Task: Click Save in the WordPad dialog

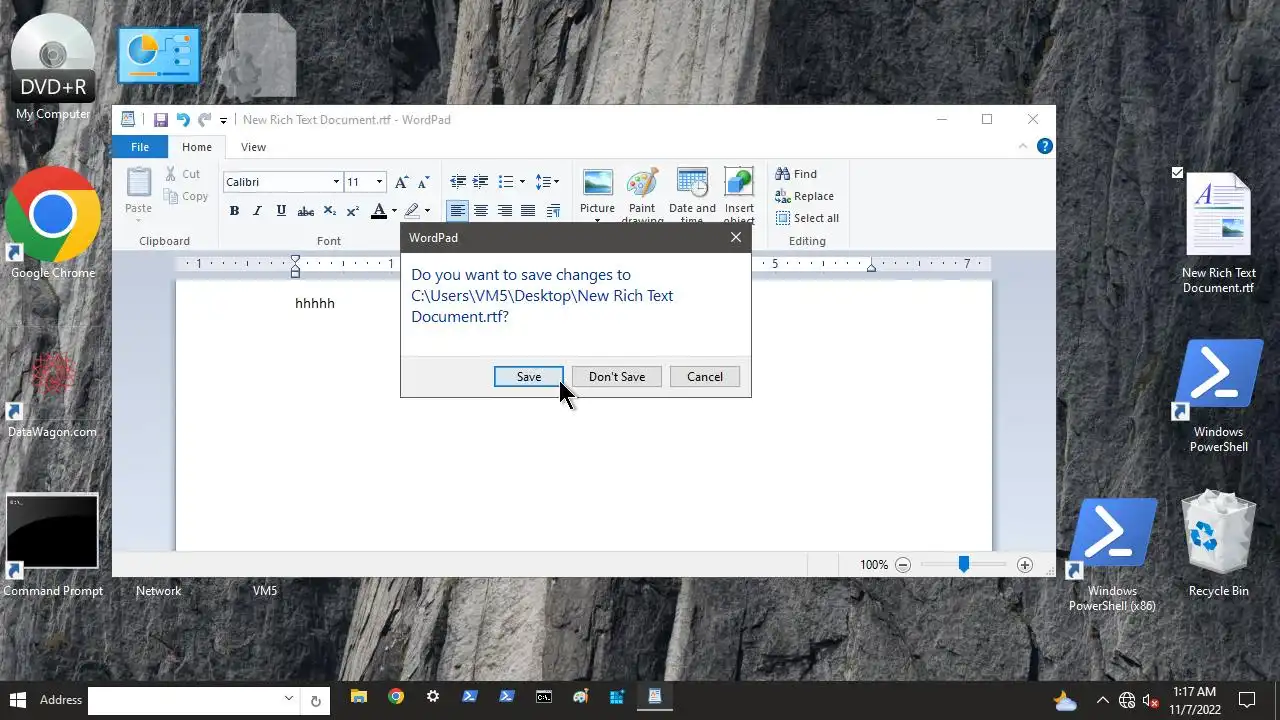Action: (x=529, y=377)
